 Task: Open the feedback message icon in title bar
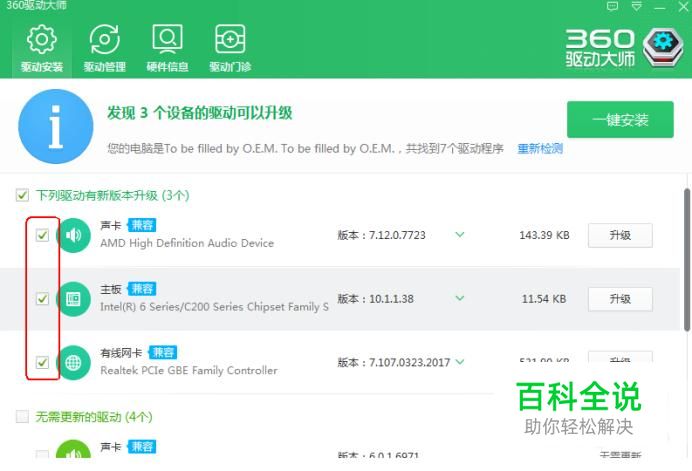(612, 6)
